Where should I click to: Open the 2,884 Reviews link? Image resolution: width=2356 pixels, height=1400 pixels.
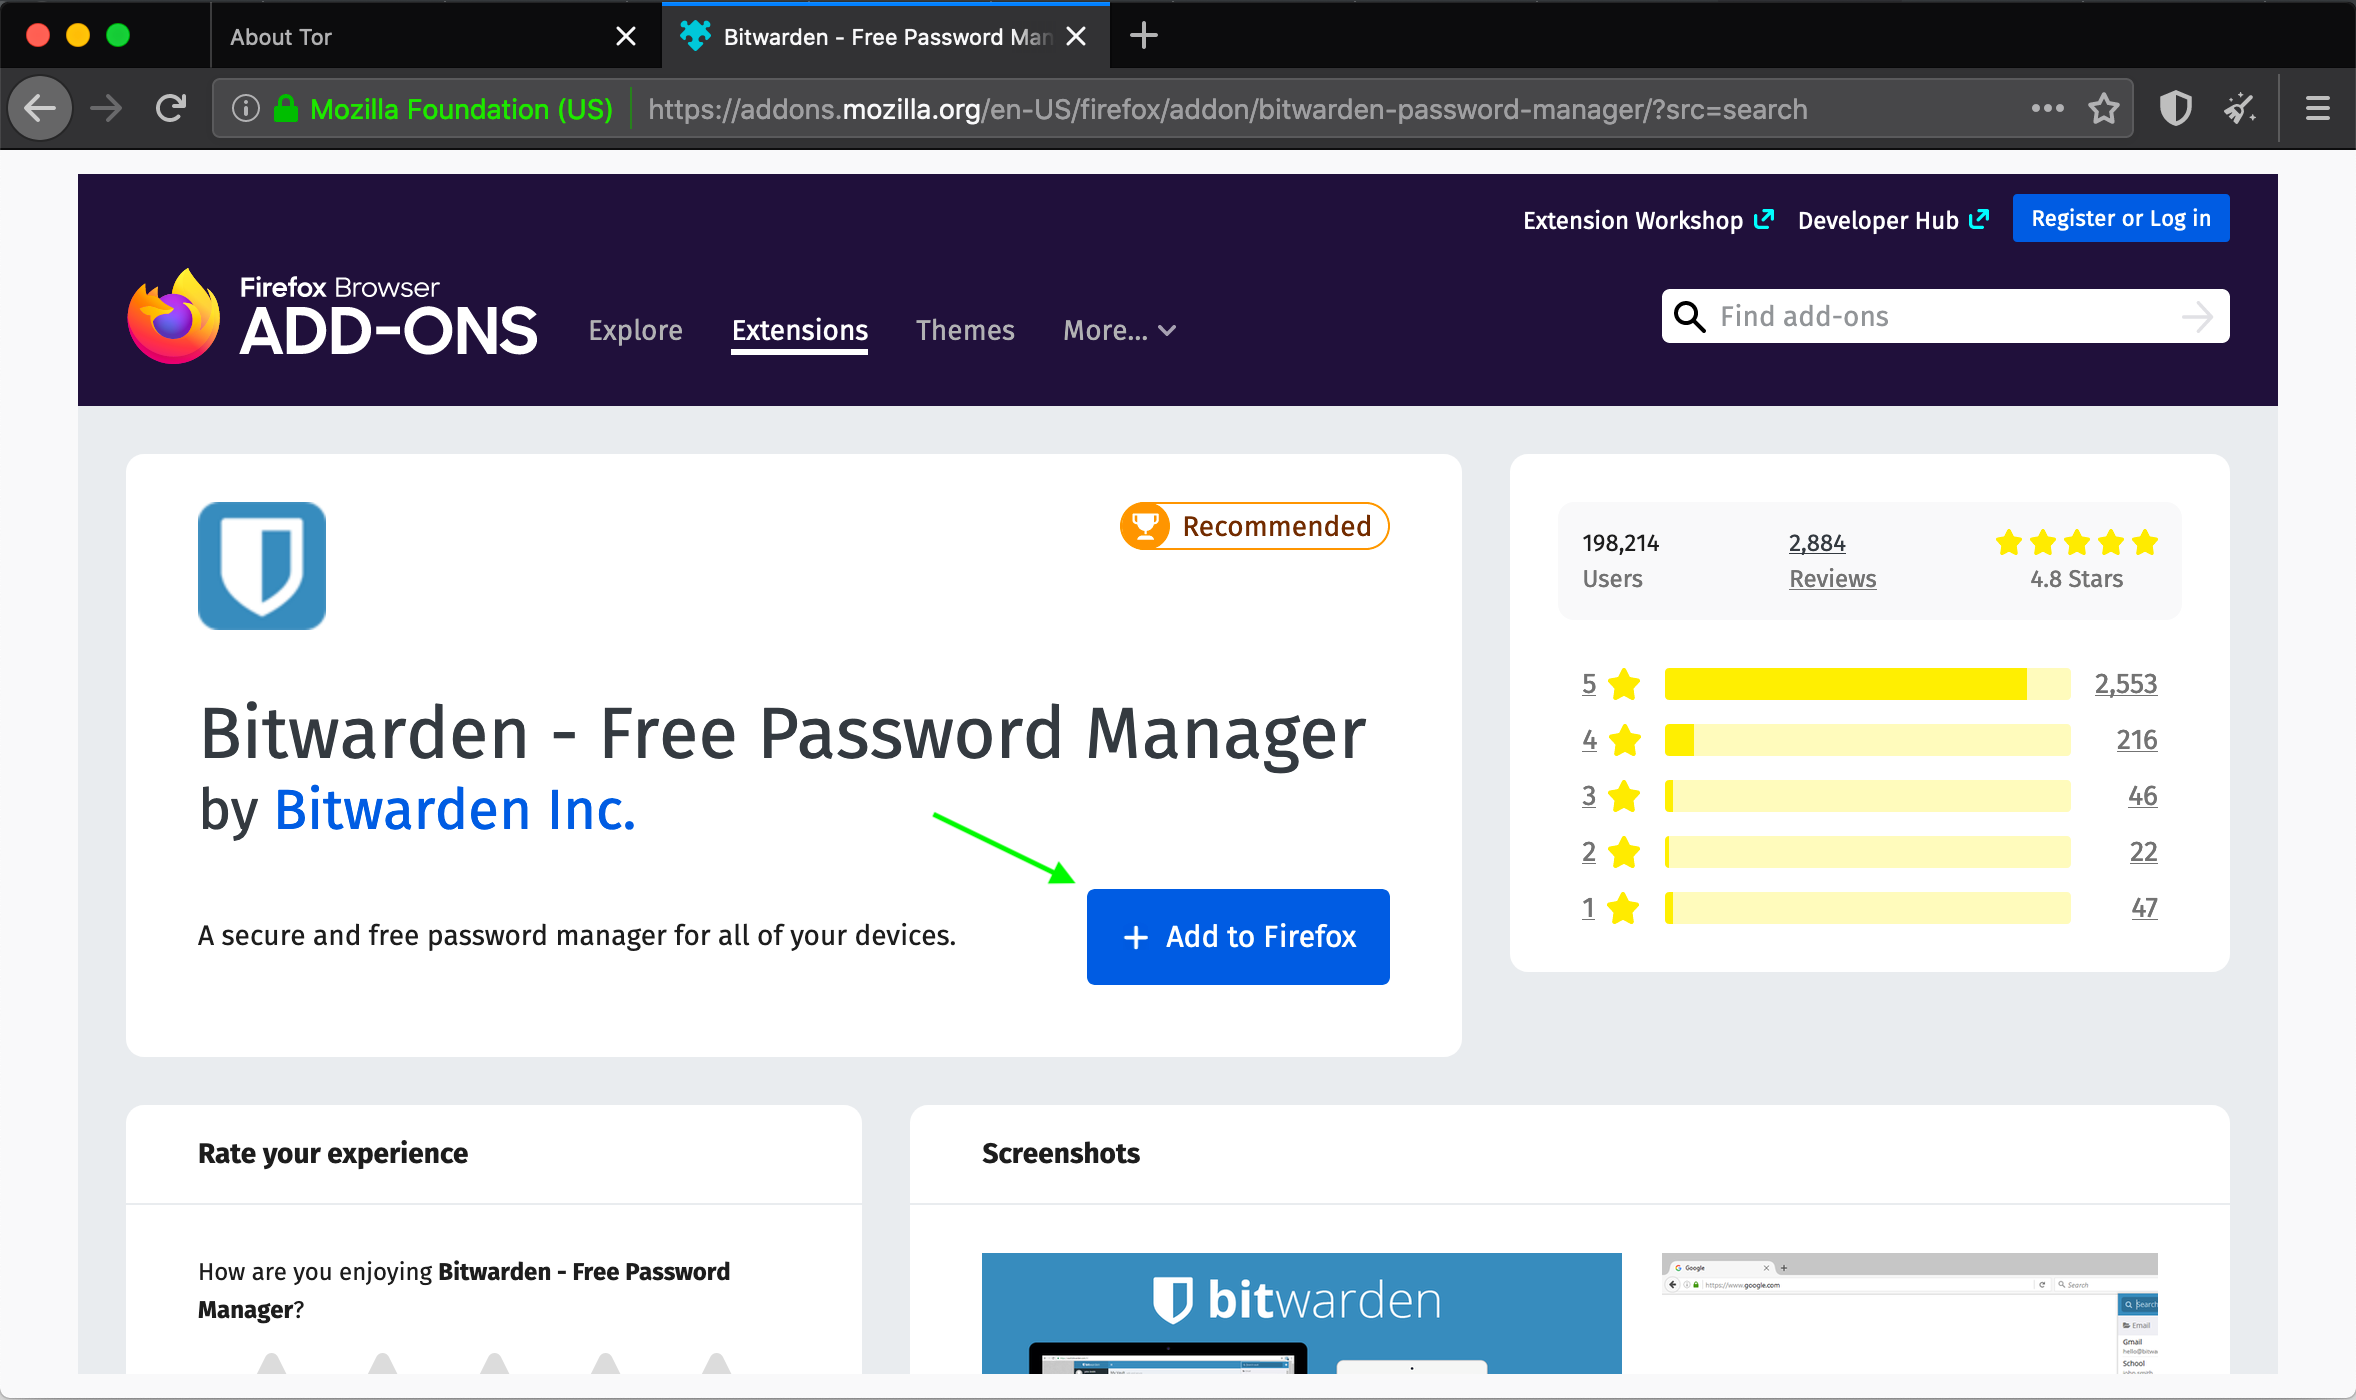pos(1832,561)
